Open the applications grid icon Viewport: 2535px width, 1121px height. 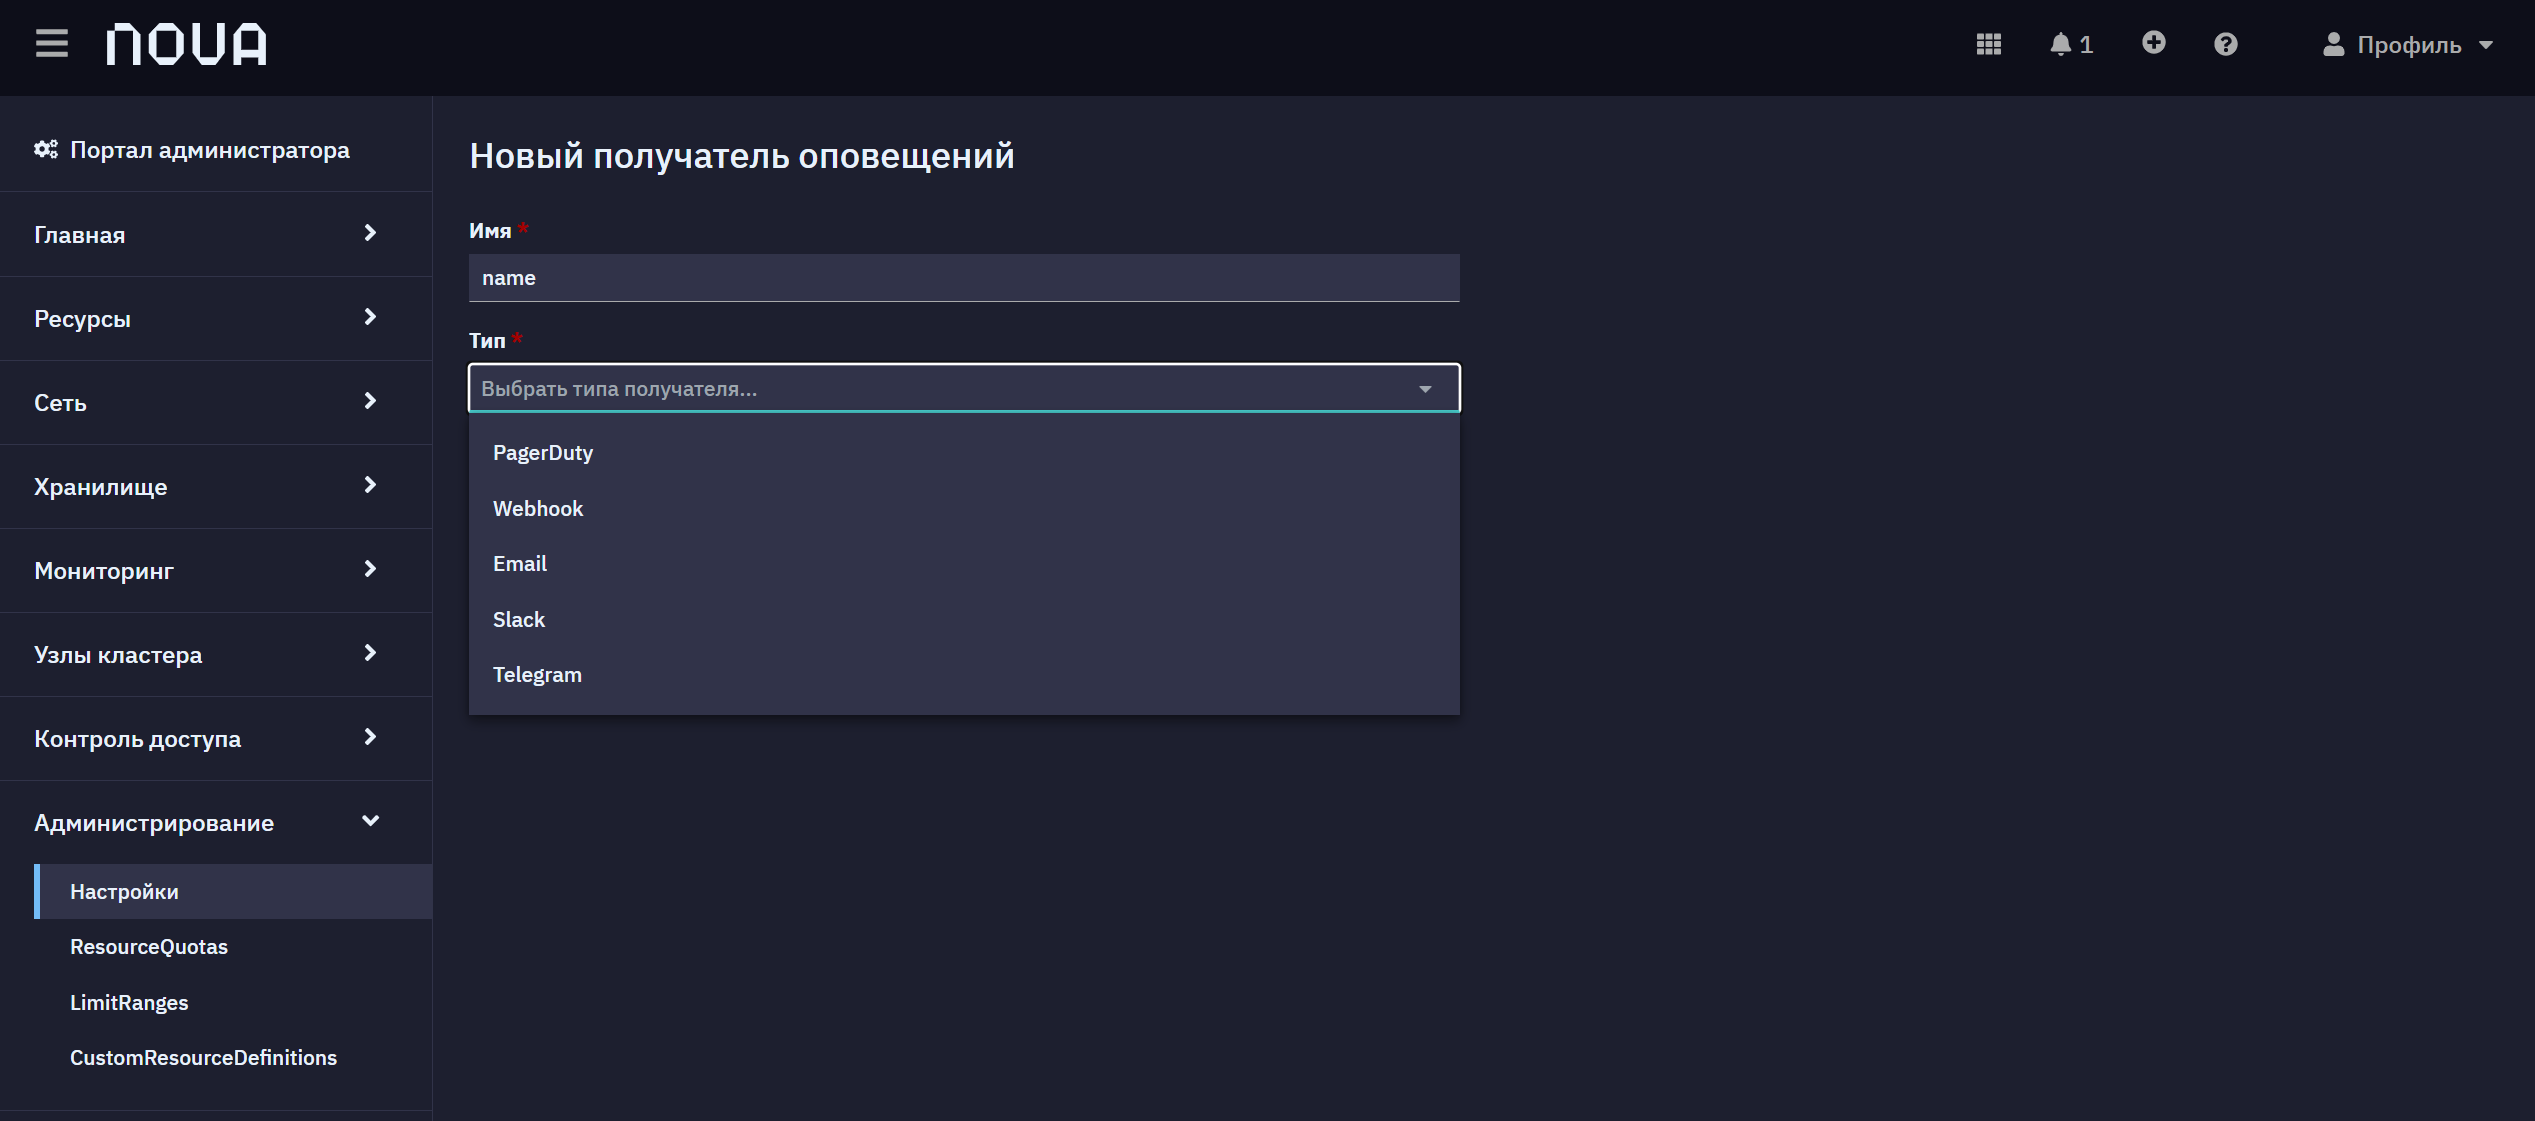(1988, 44)
